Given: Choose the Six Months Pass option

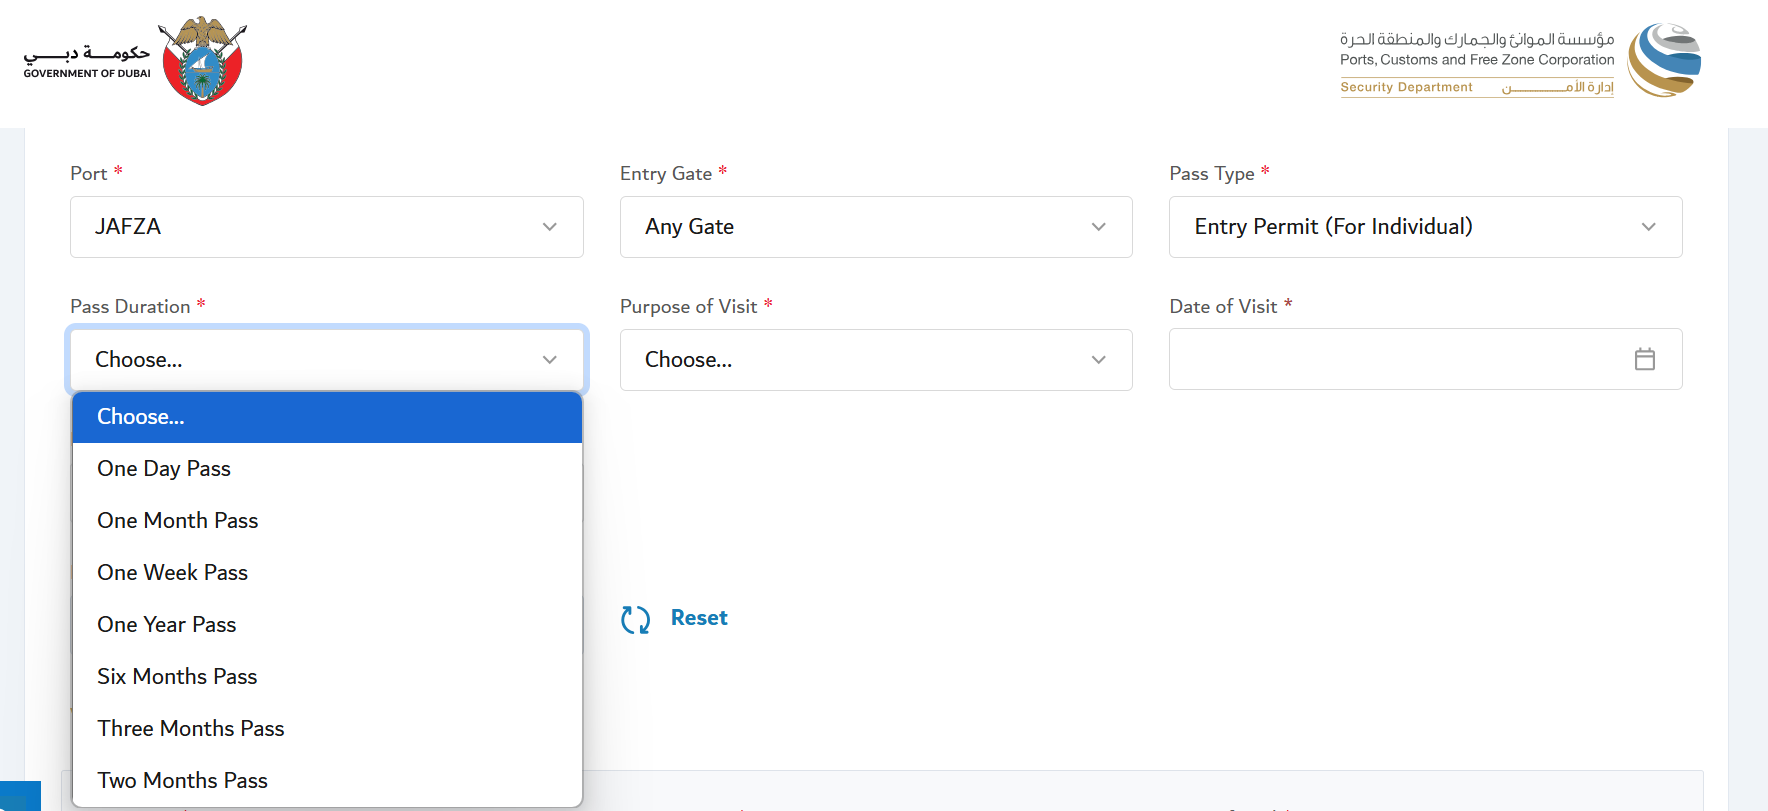Looking at the screenshot, I should [177, 677].
